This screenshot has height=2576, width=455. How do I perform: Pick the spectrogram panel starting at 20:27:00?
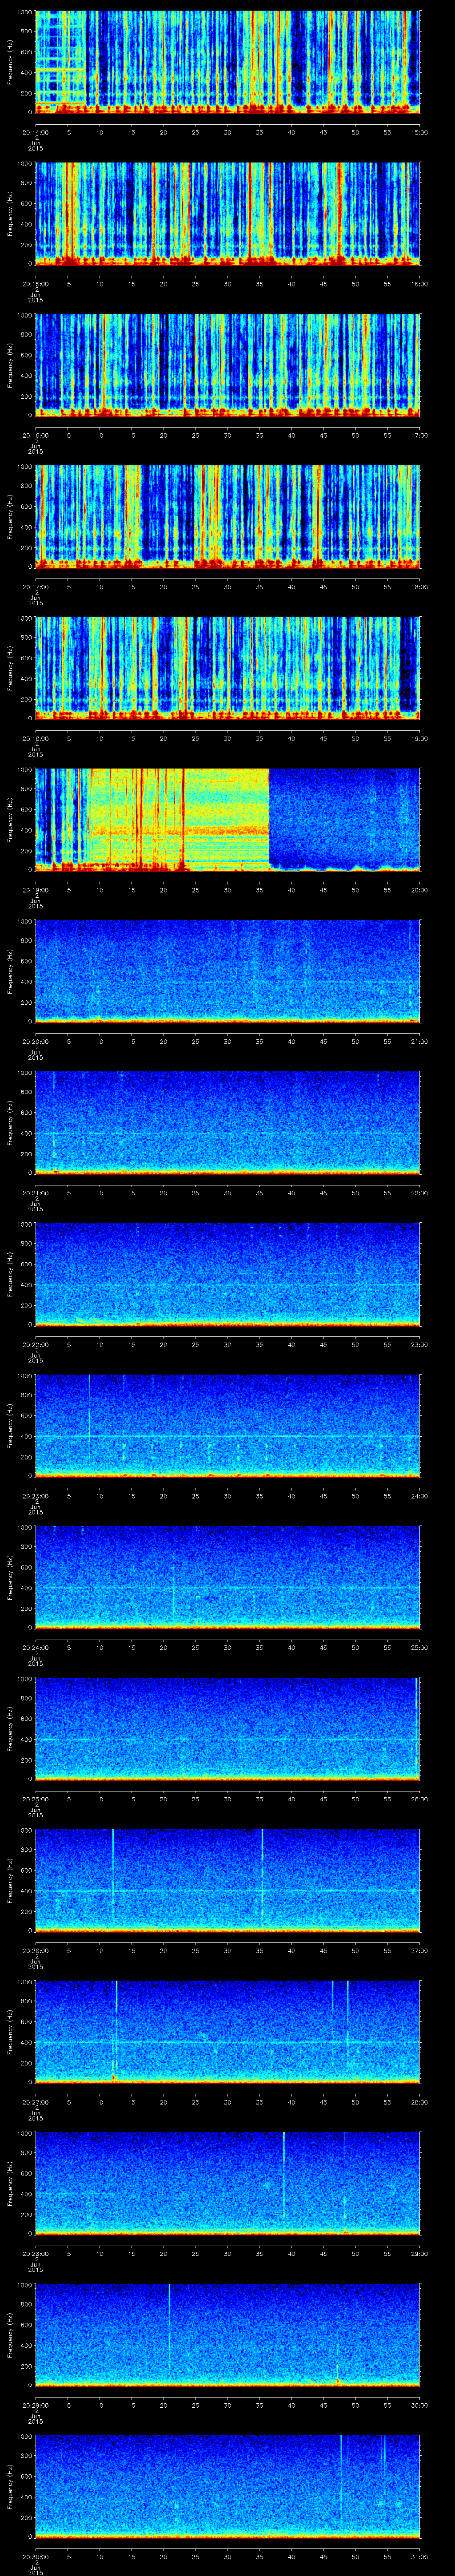point(228,2032)
